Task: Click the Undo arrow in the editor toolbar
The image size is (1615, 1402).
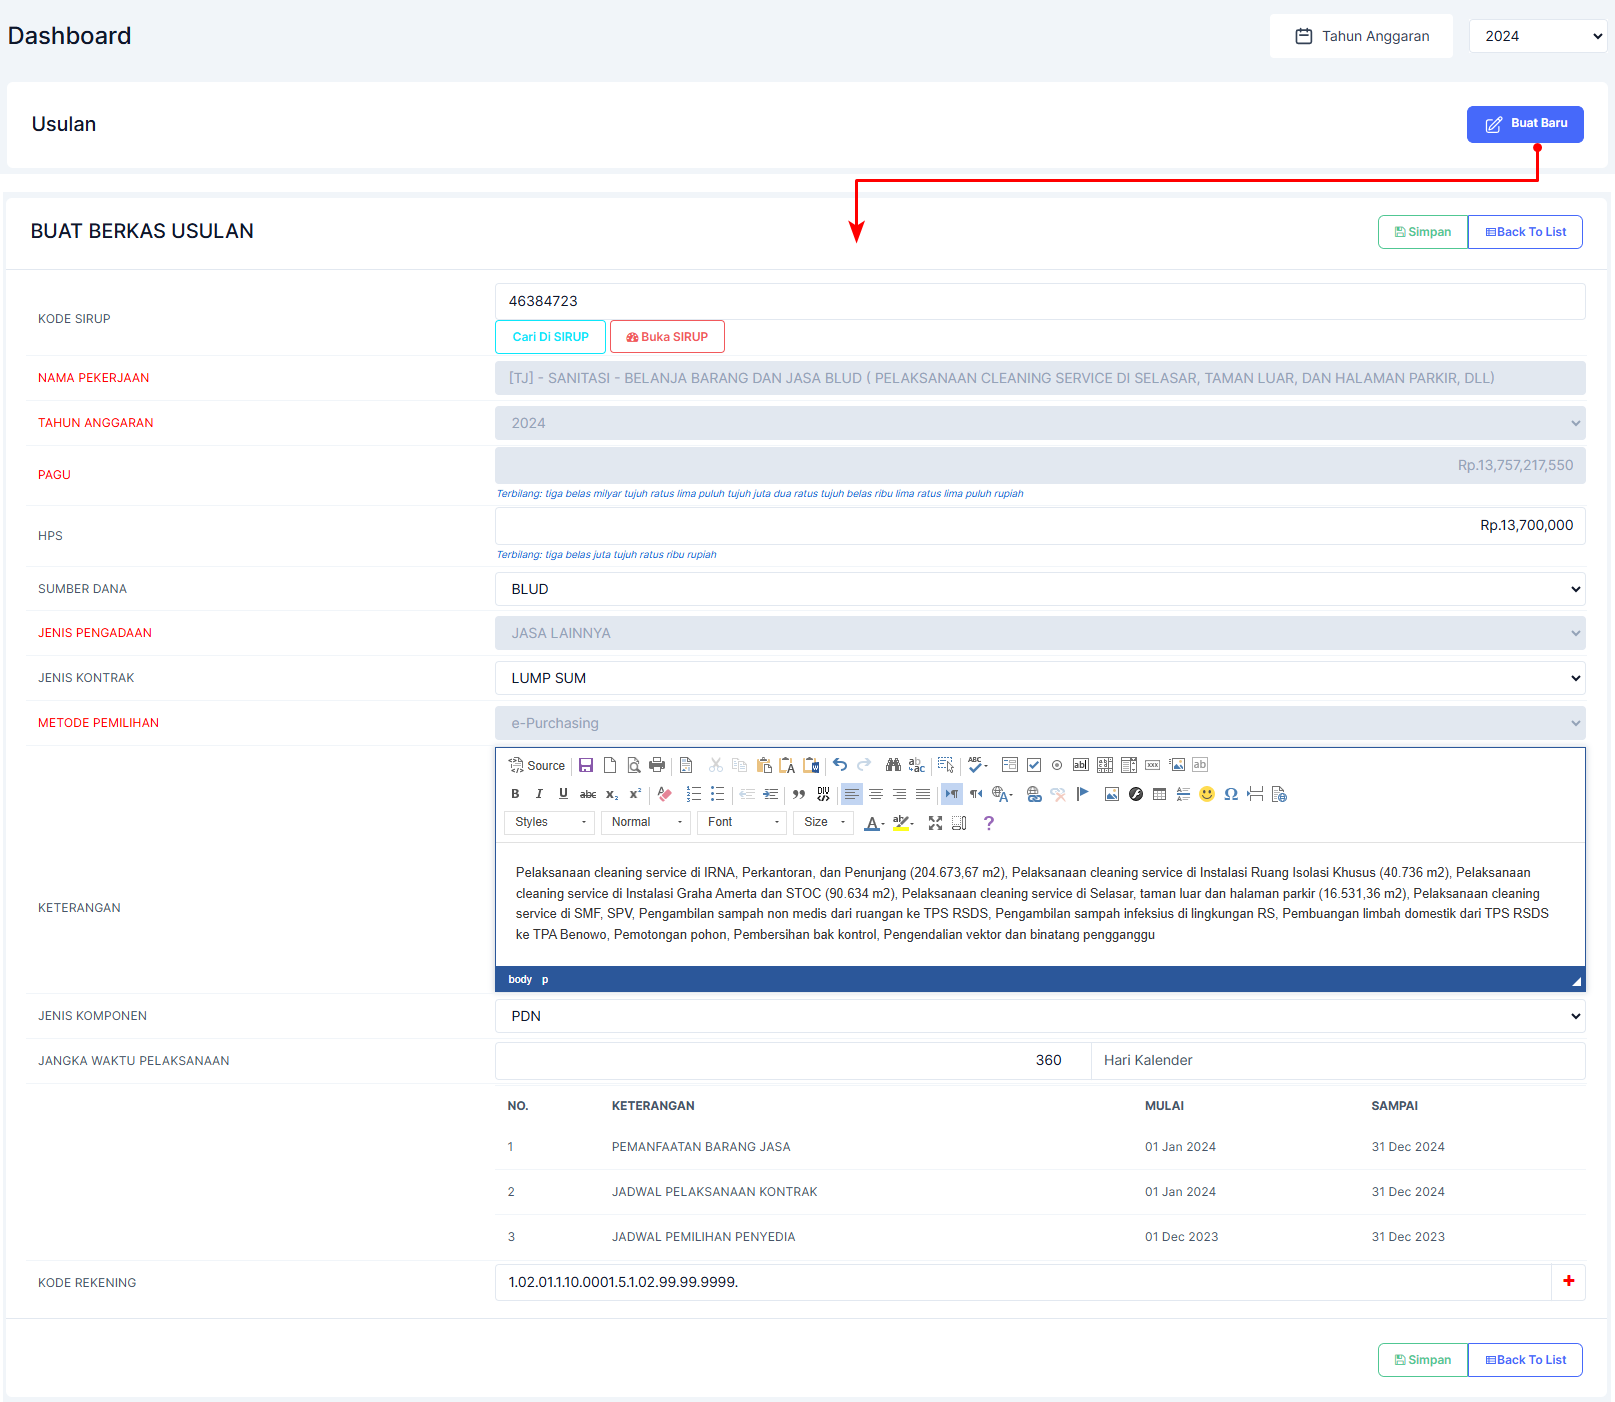Action: click(840, 766)
